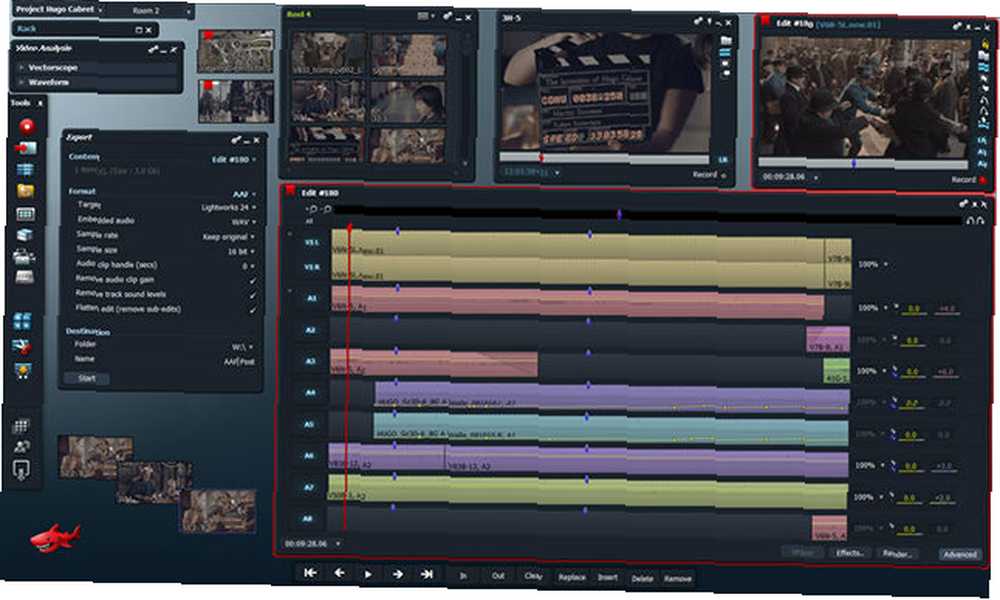Image resolution: width=1000 pixels, height=600 pixels.
Task: Zoom in the Edit #100 timeline
Action: 312,209
